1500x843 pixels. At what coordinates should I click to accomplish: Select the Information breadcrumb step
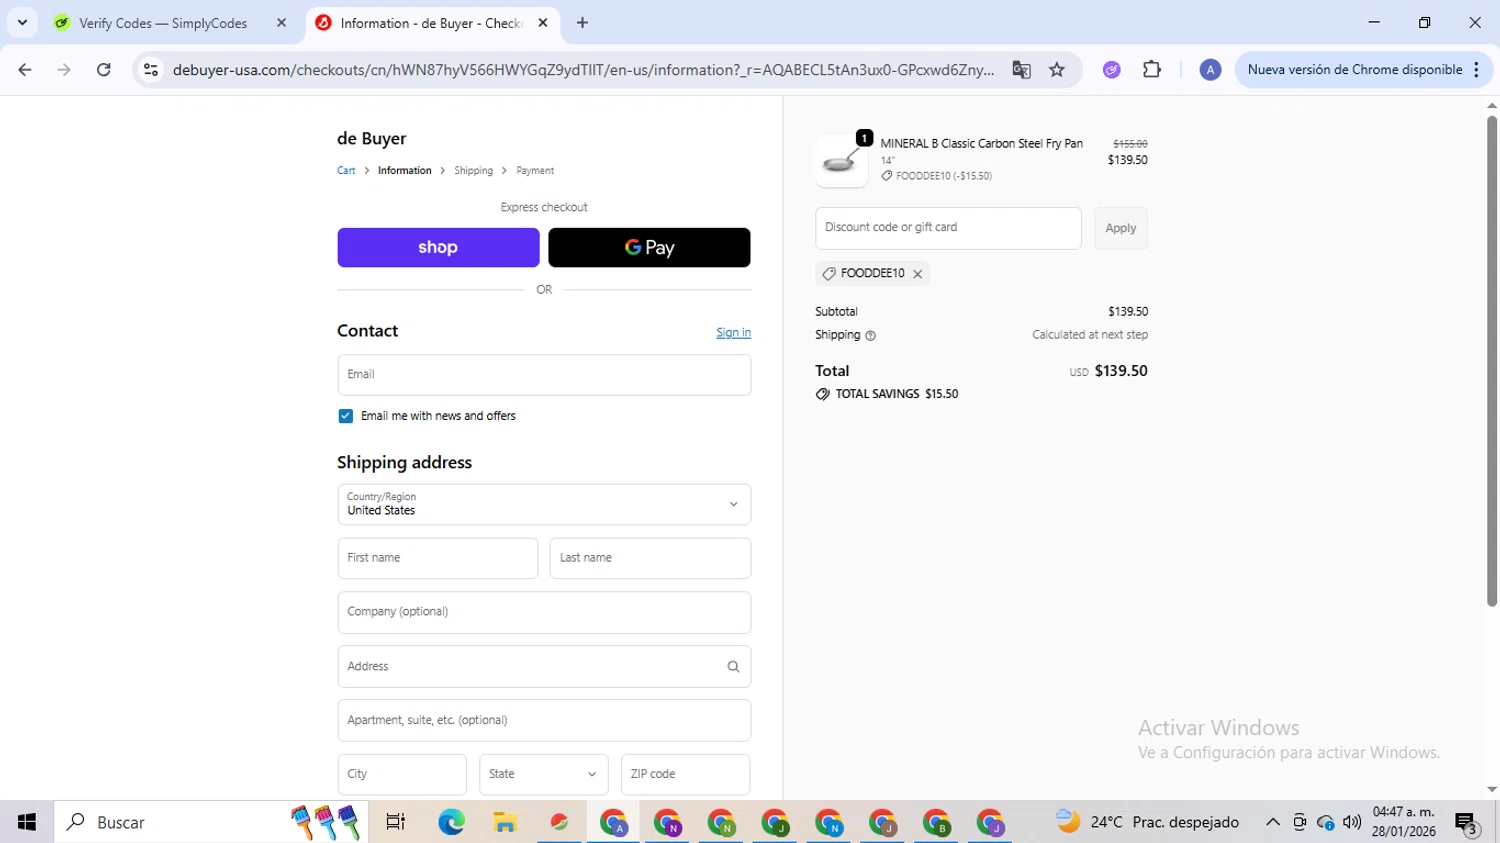click(x=404, y=171)
